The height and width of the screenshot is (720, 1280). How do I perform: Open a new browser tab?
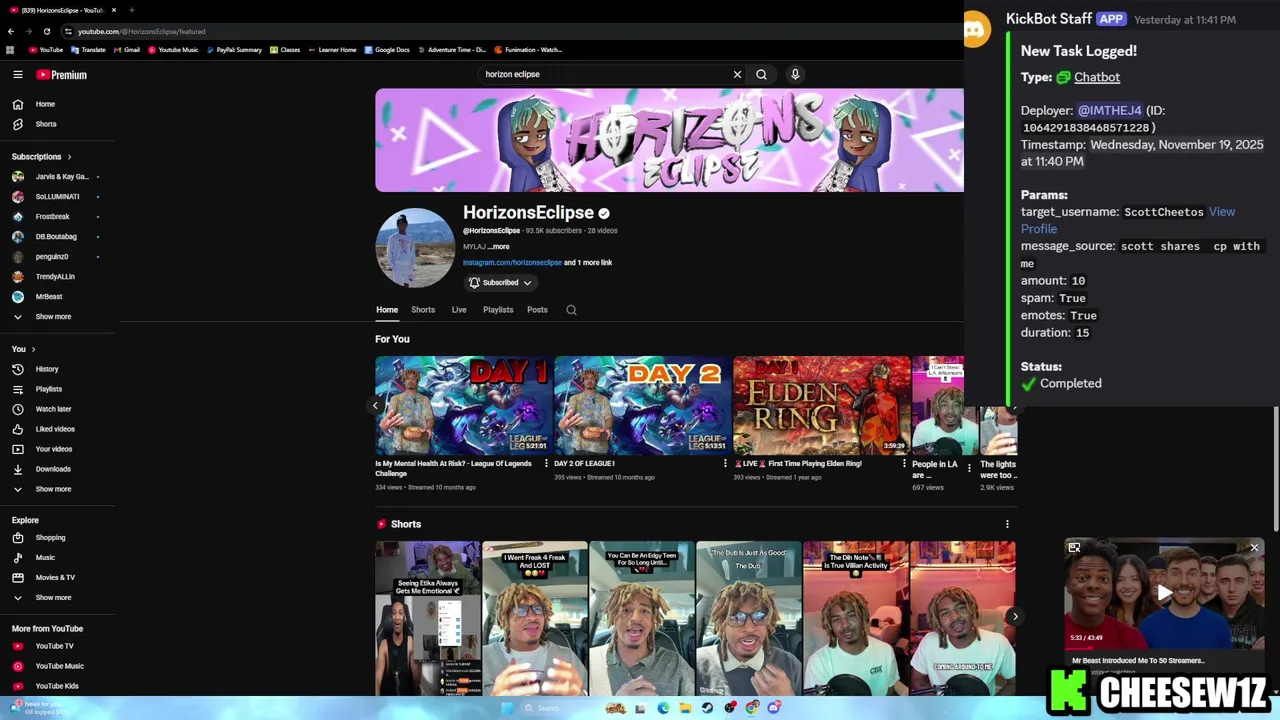131,10
